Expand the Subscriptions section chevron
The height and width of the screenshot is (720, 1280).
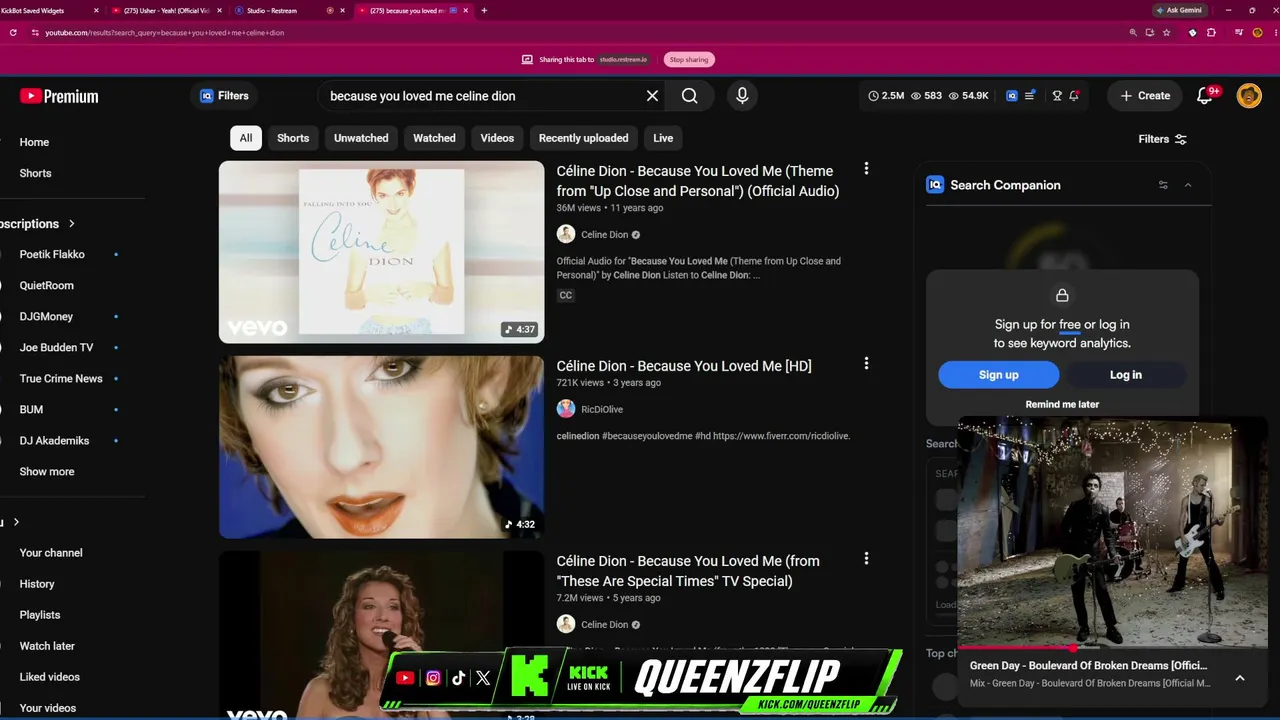pyautogui.click(x=72, y=224)
